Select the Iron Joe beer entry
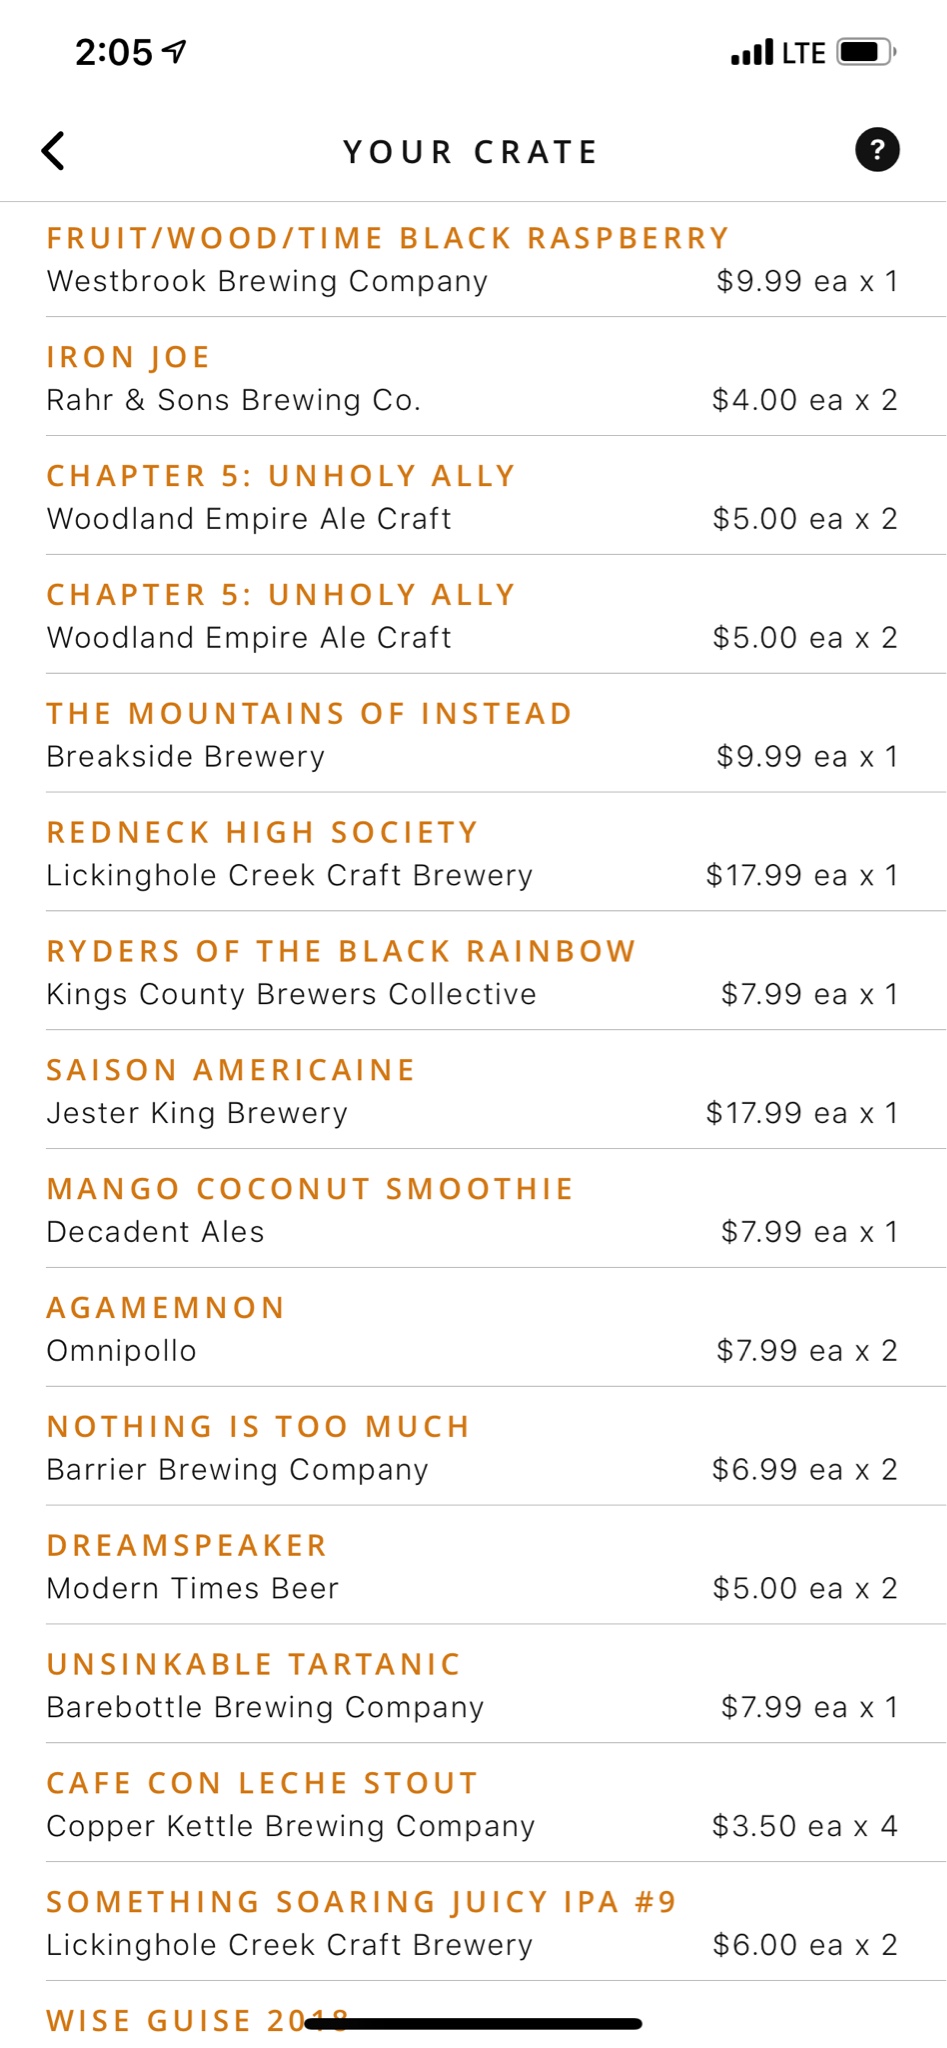 coord(129,357)
